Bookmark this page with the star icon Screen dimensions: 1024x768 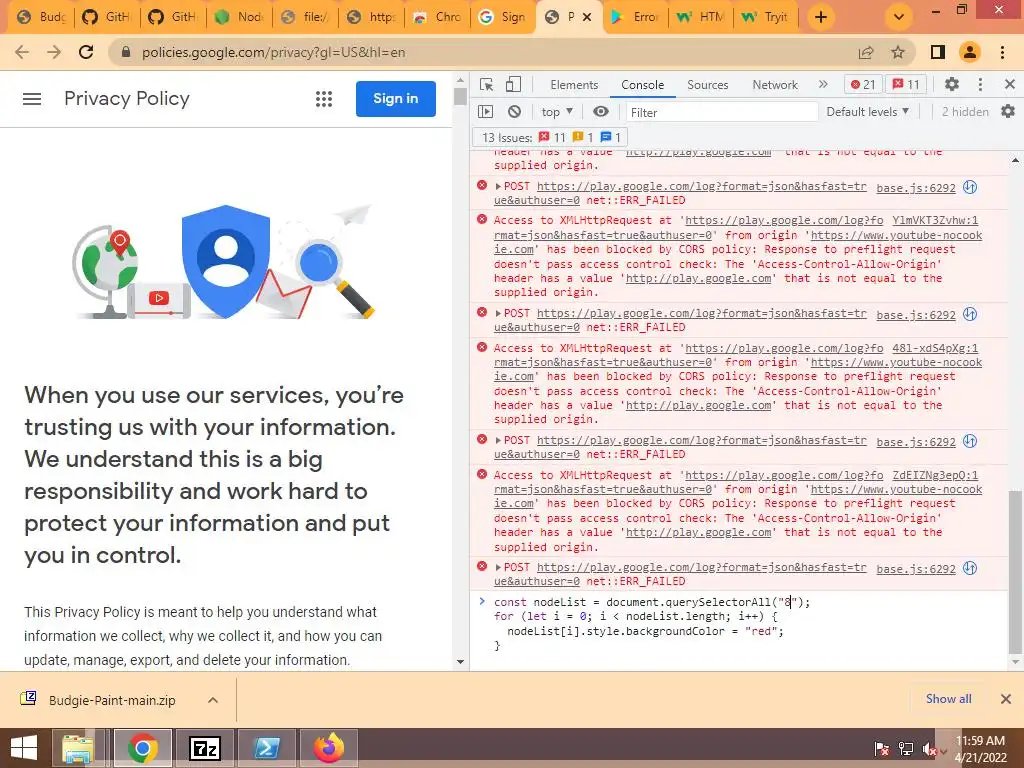coord(898,52)
